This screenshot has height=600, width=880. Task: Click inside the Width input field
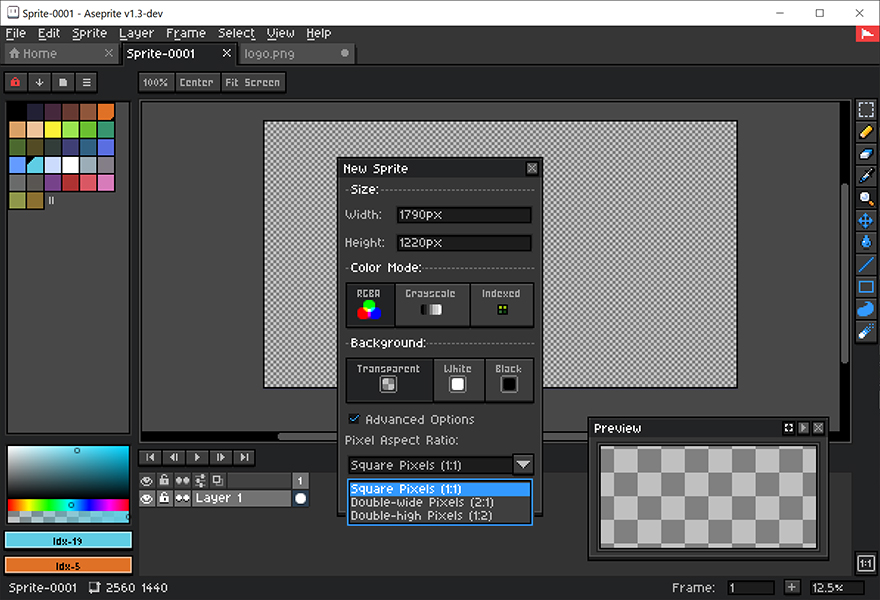point(463,214)
